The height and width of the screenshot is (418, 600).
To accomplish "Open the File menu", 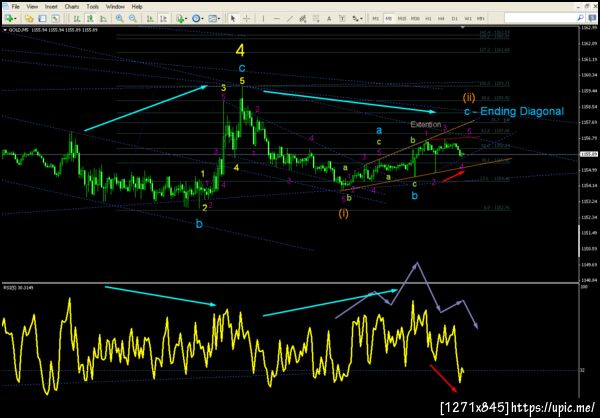I will (16, 7).
